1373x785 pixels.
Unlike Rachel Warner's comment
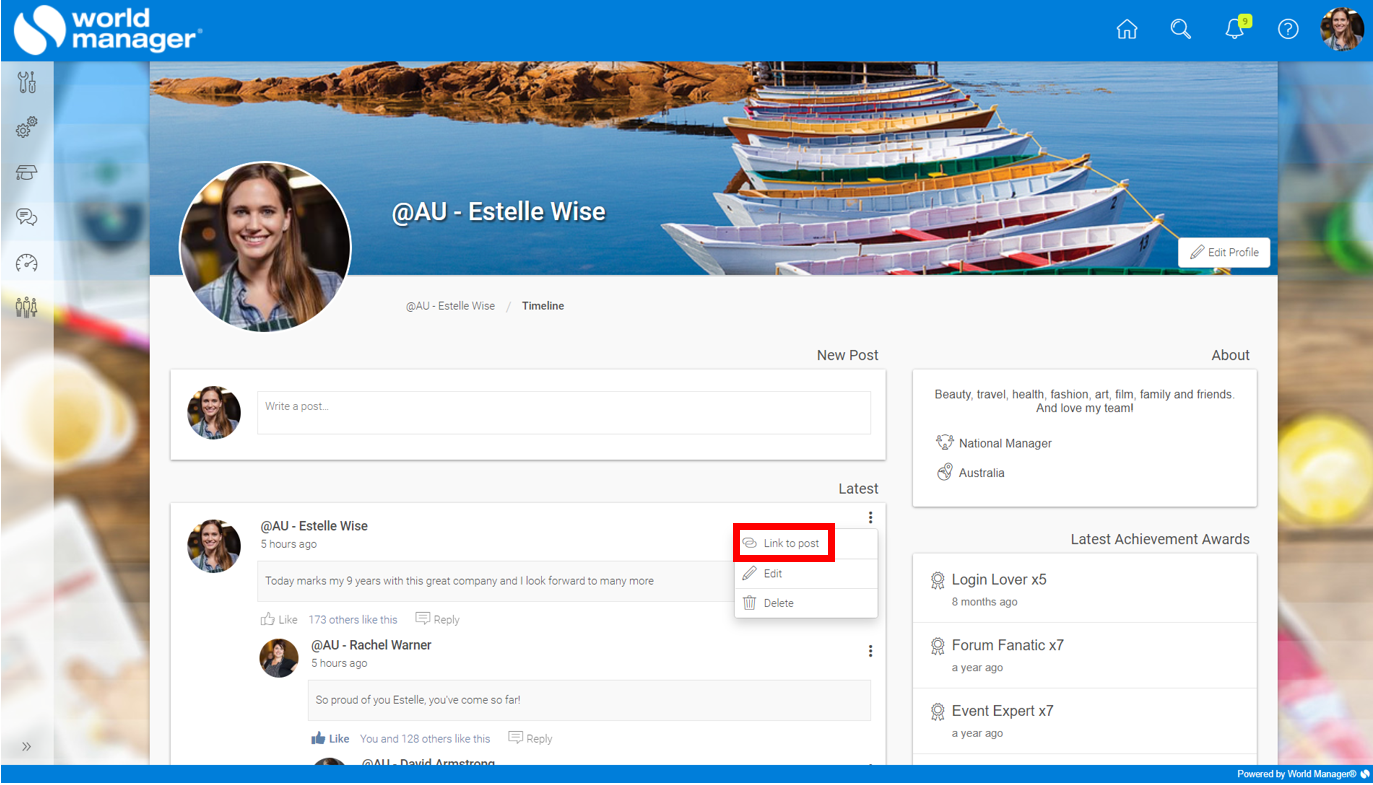pos(330,739)
